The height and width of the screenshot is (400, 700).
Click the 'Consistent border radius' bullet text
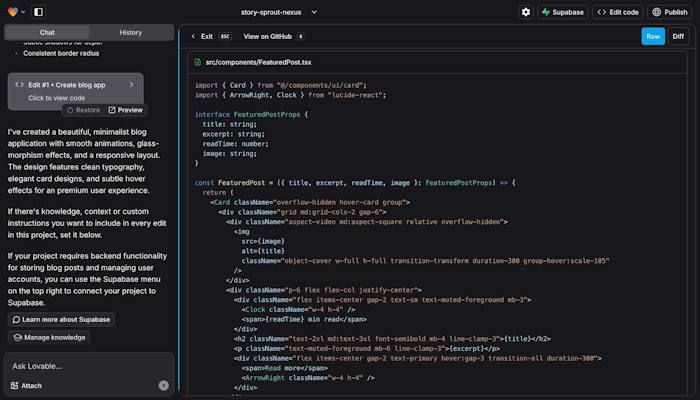coord(61,53)
